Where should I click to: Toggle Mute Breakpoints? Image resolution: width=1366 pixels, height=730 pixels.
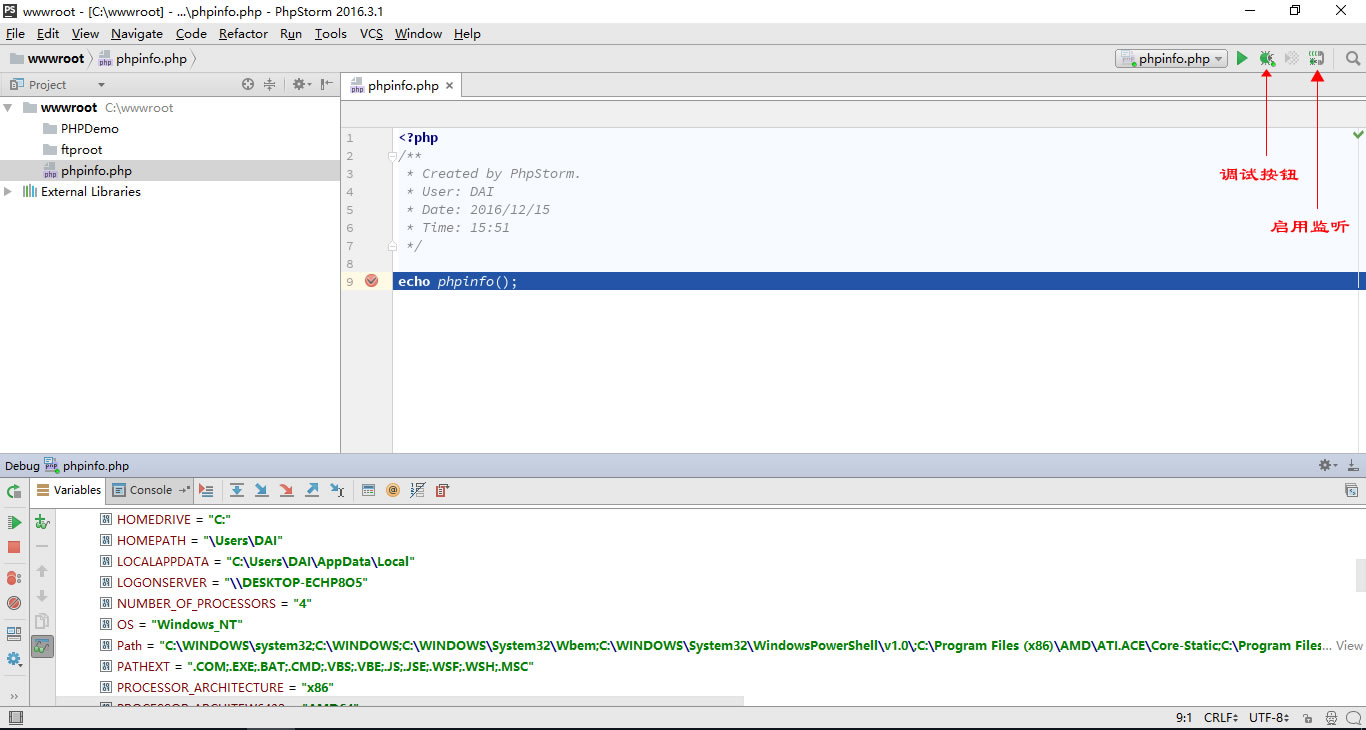pos(14,603)
